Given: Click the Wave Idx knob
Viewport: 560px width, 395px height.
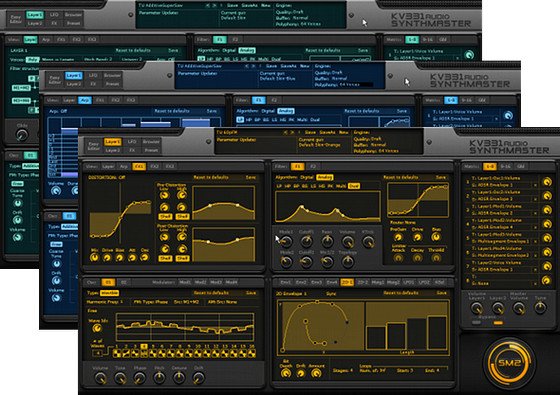Looking at the screenshot, I should (x=97, y=329).
